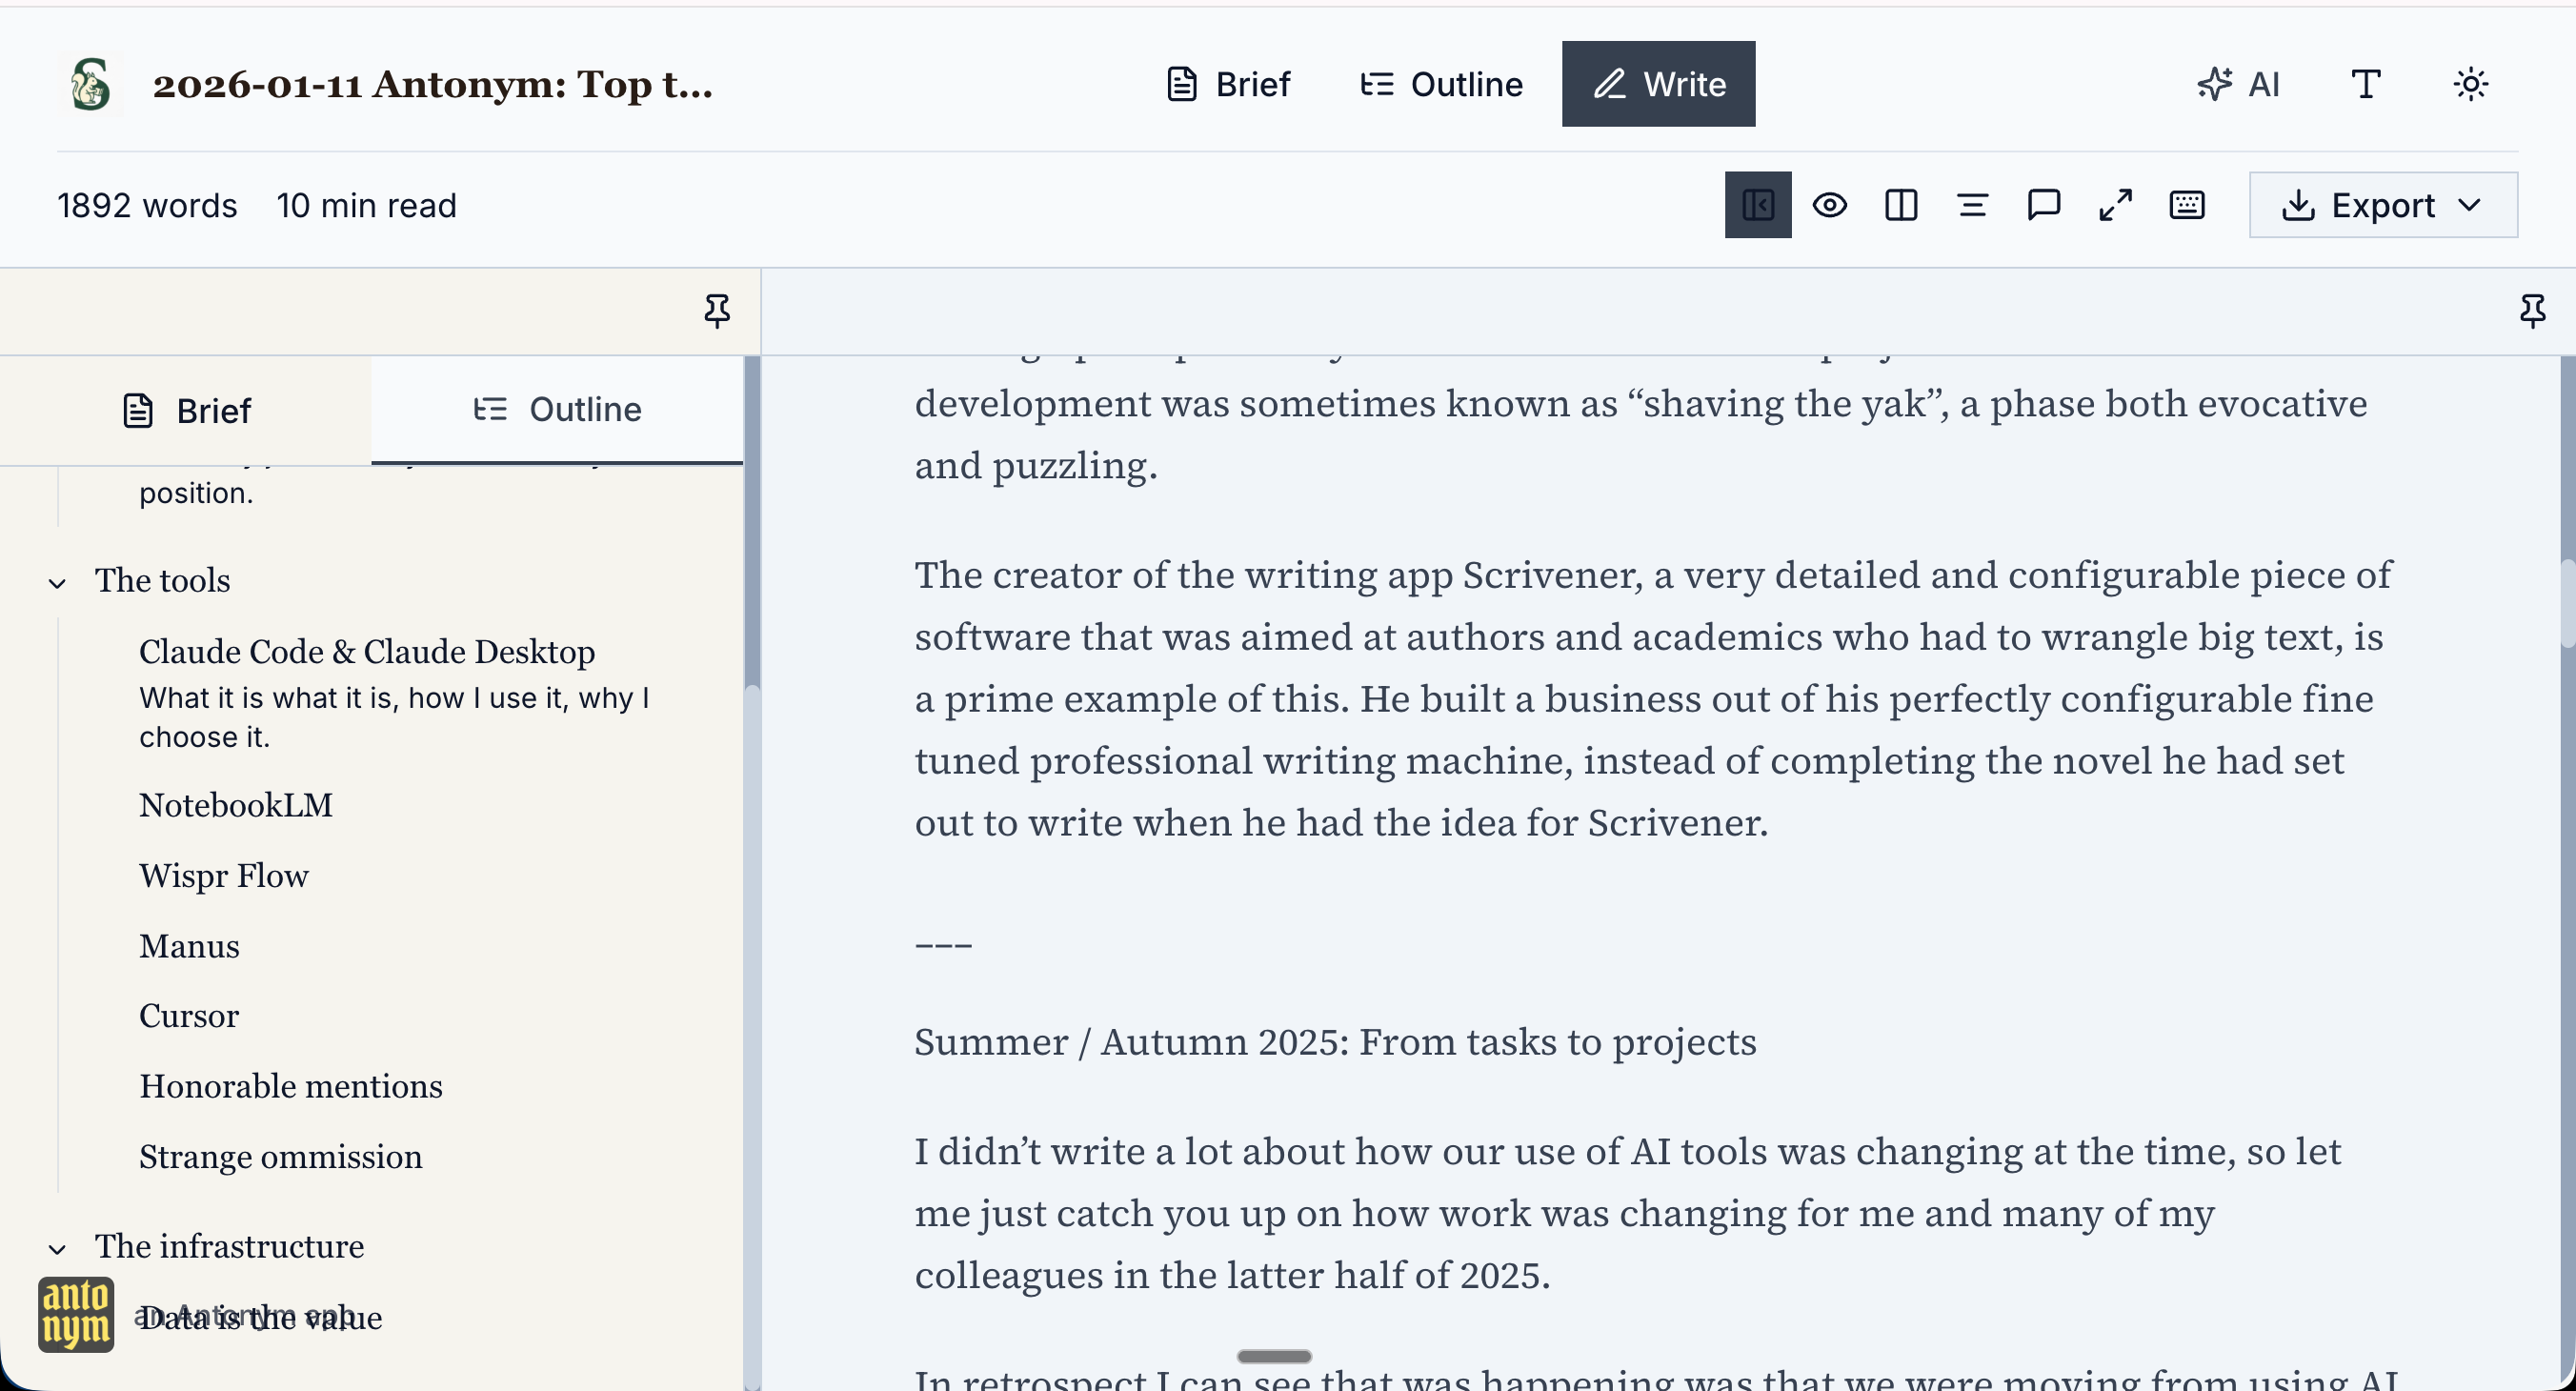Switch theme with sun icon

click(2470, 84)
